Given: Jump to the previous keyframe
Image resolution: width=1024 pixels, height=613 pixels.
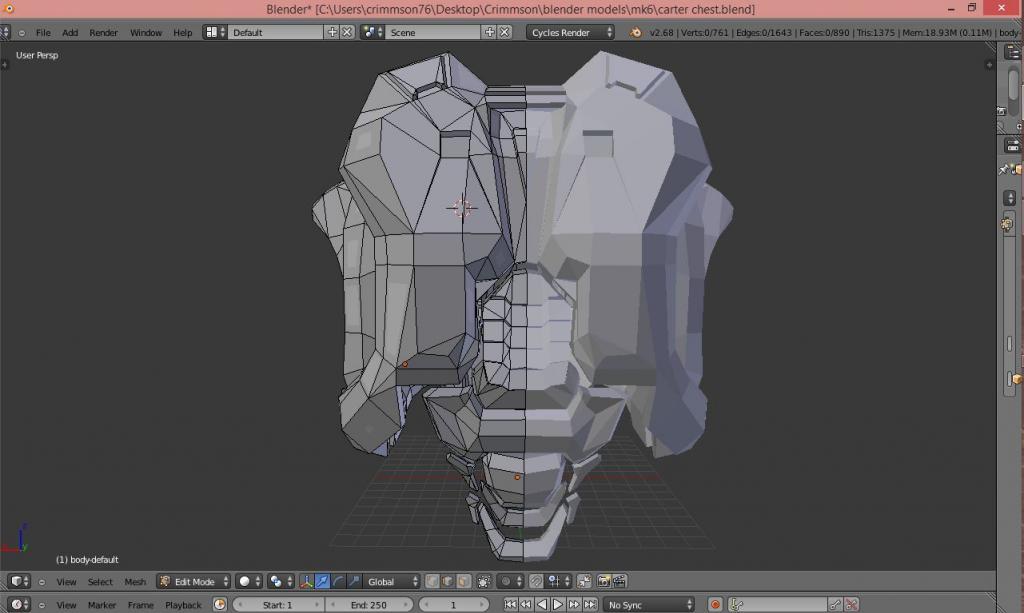Looking at the screenshot, I should [x=526, y=605].
